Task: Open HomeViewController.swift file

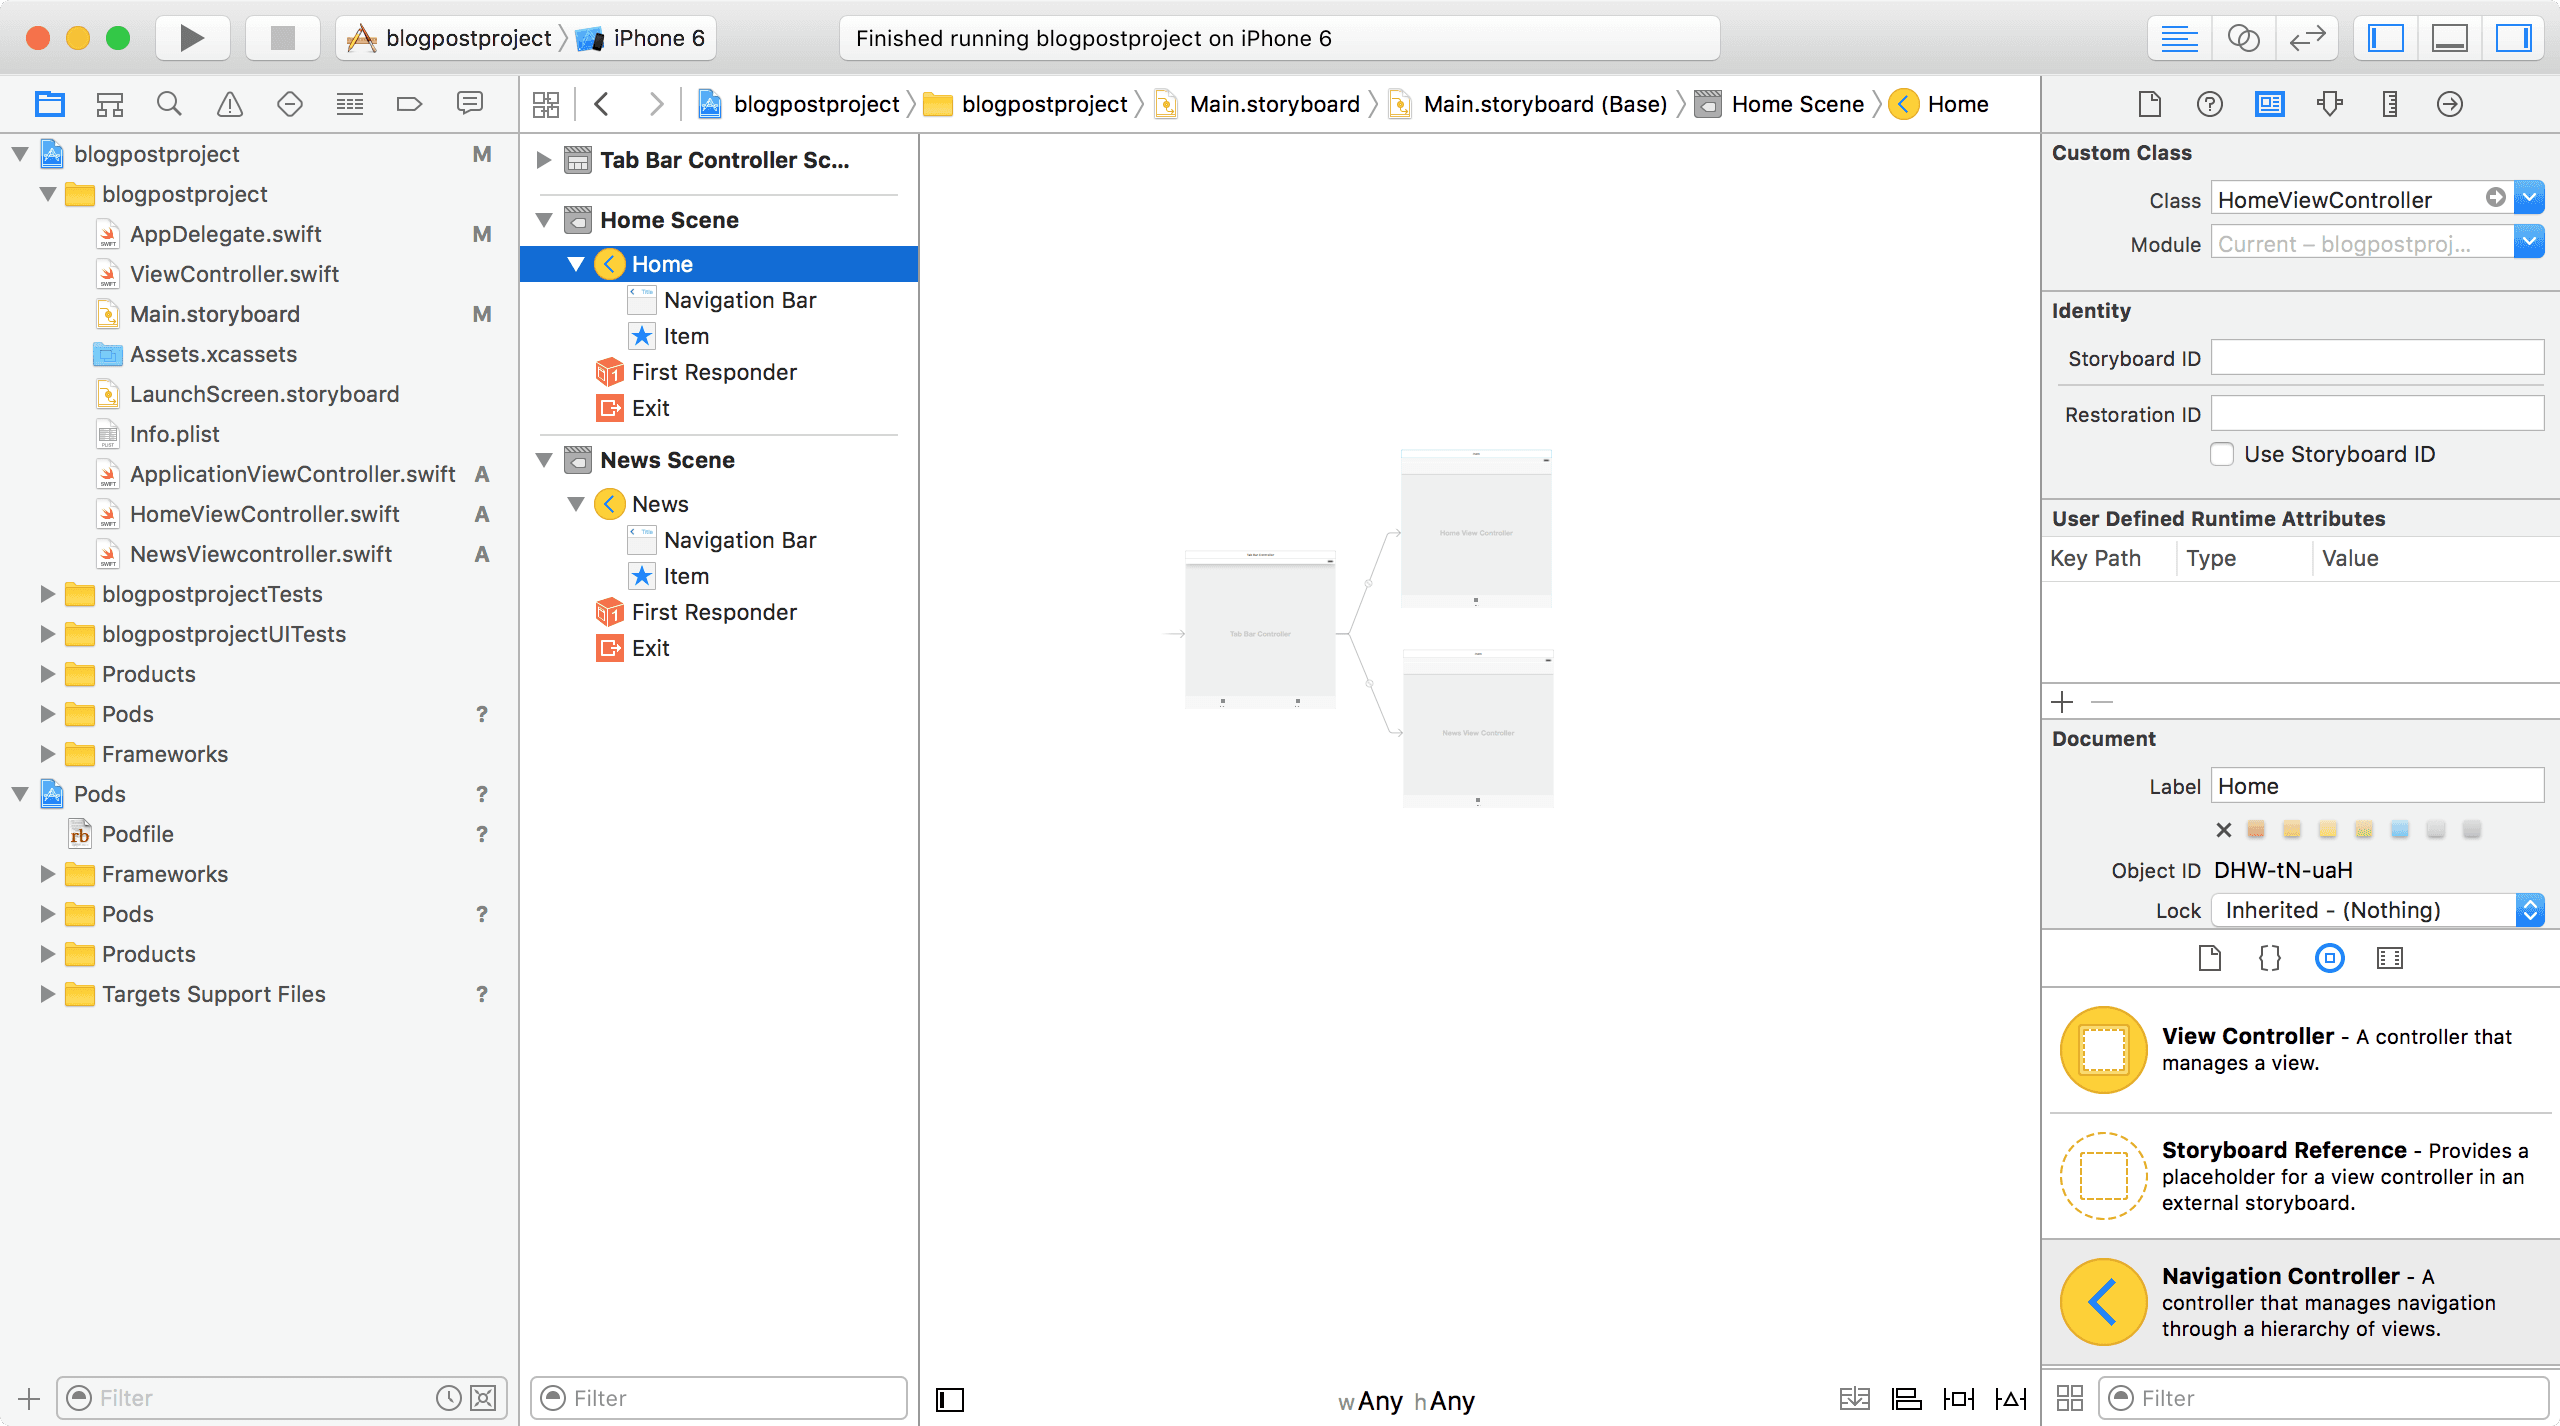Action: click(264, 514)
